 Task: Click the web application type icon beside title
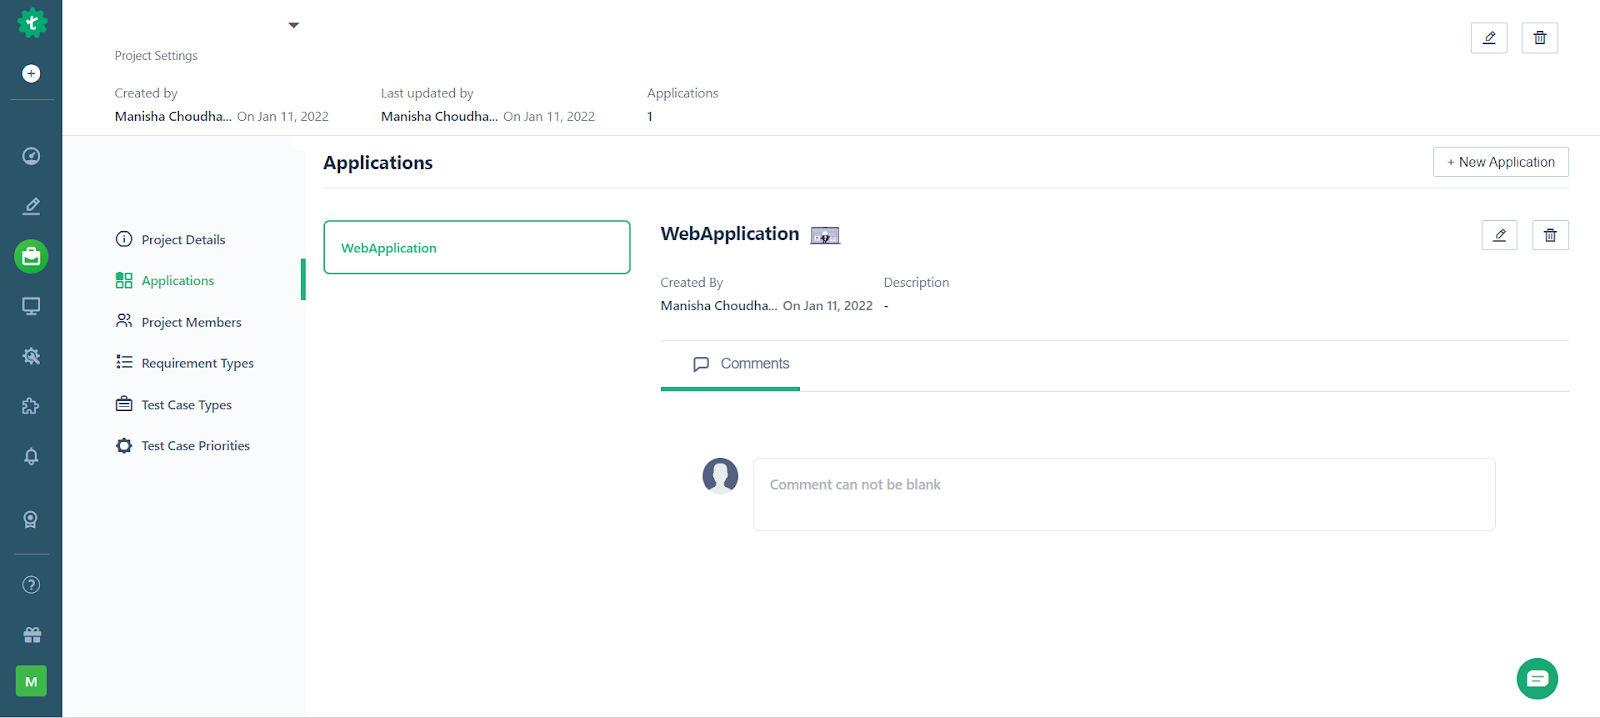tap(825, 236)
